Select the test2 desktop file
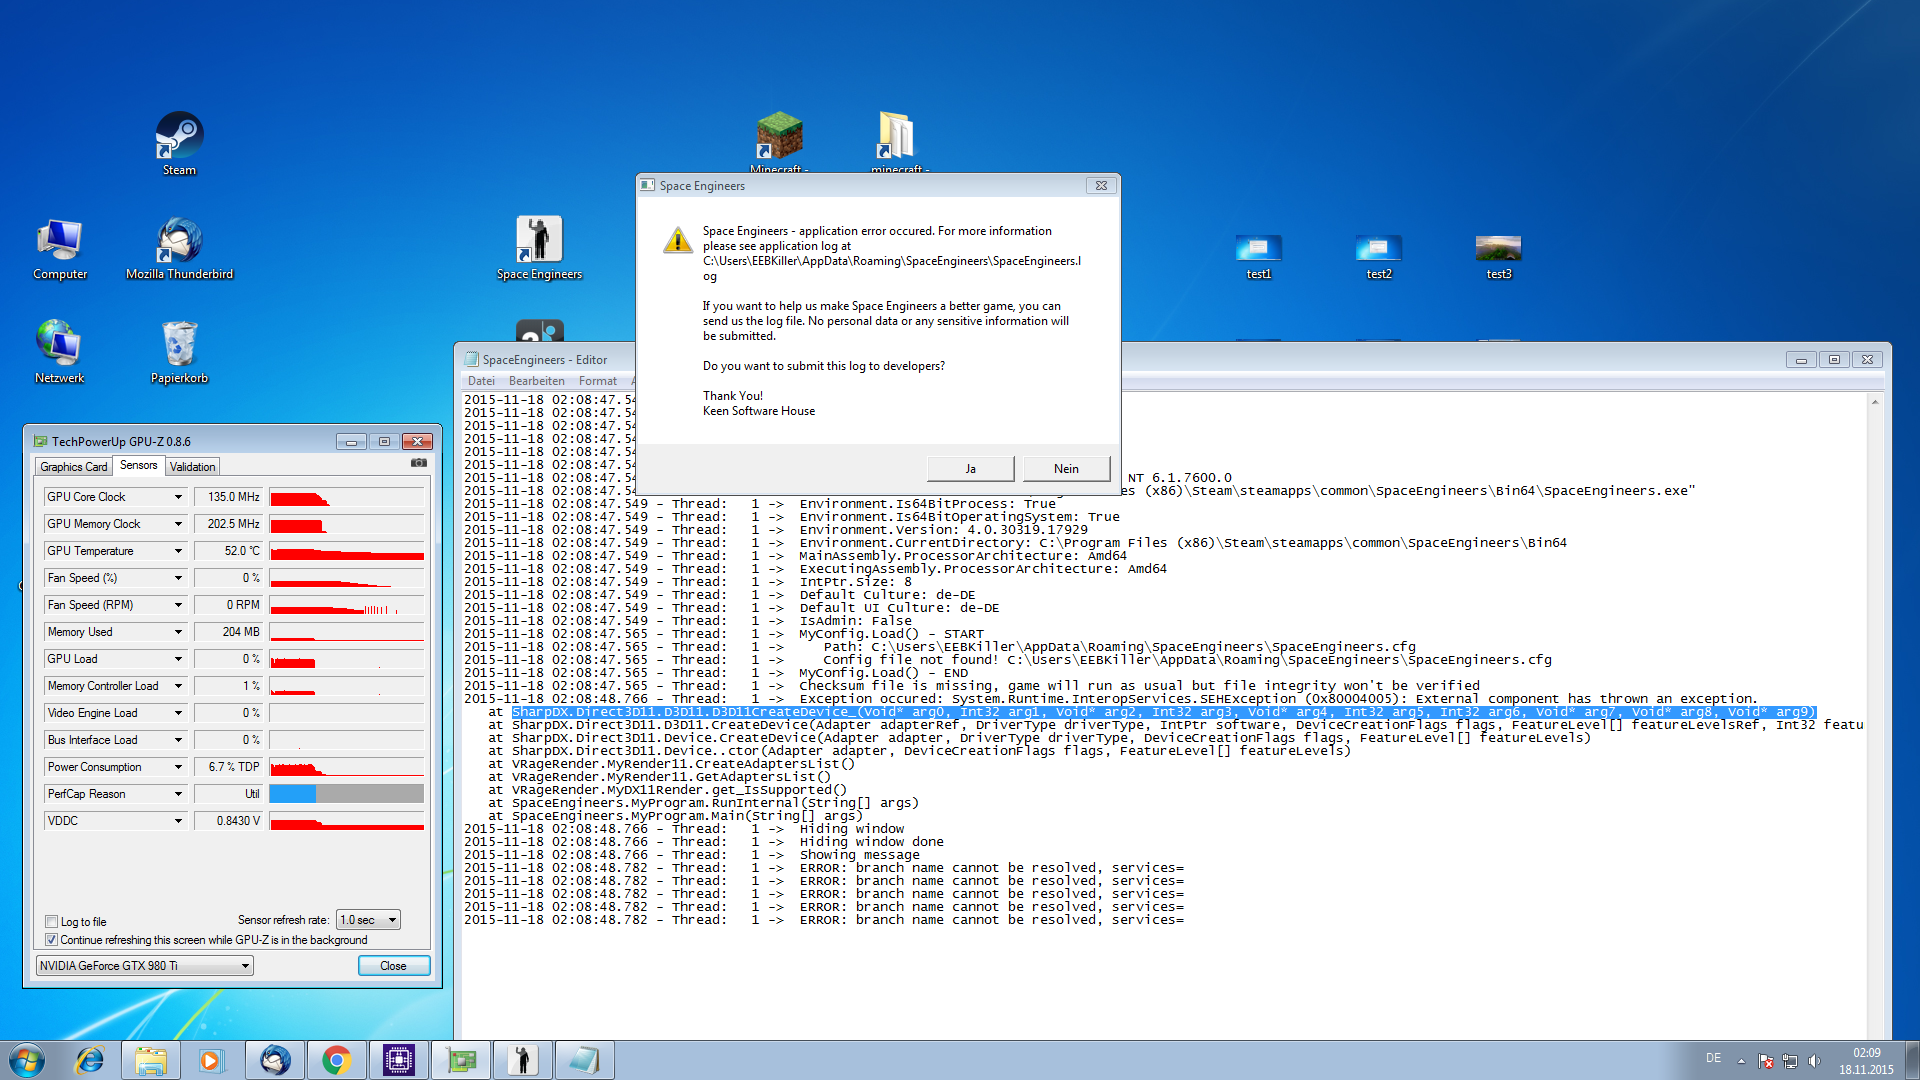The height and width of the screenshot is (1080, 1920). [1379, 256]
